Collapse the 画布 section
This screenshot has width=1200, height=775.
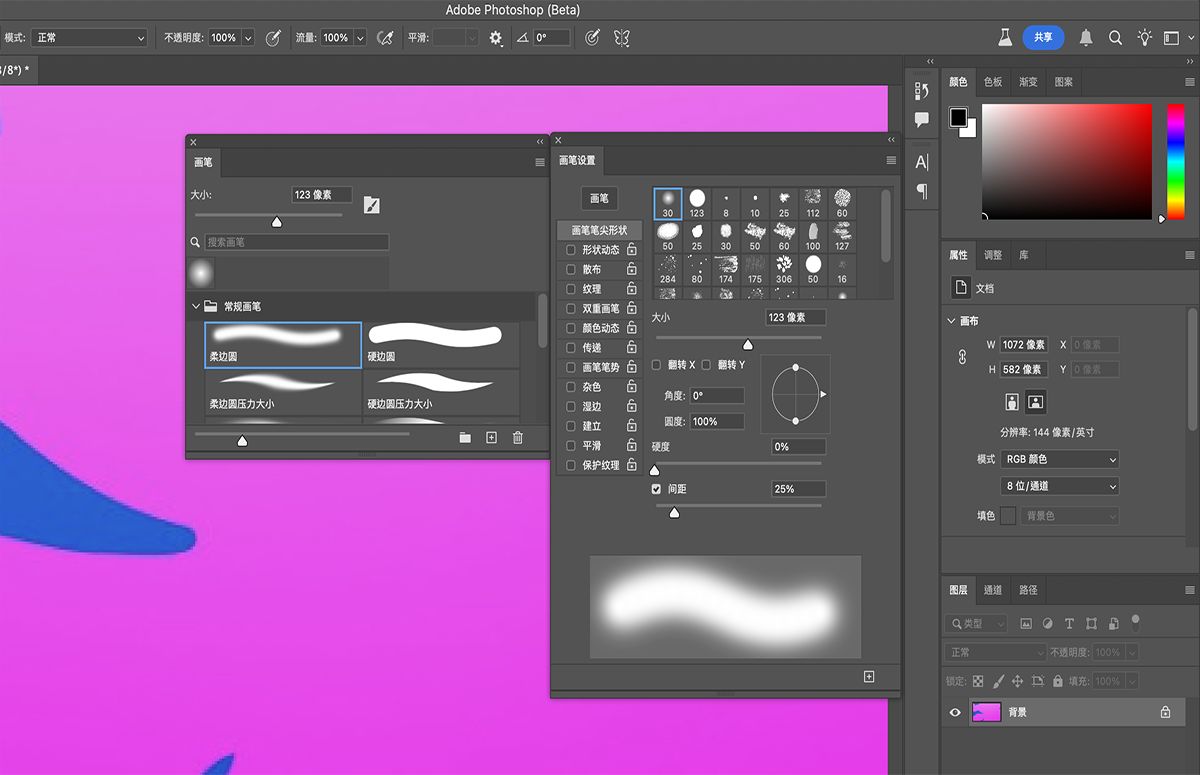click(x=951, y=321)
